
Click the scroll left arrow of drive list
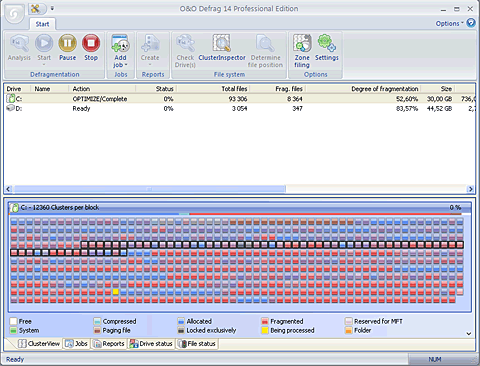click(x=9, y=189)
